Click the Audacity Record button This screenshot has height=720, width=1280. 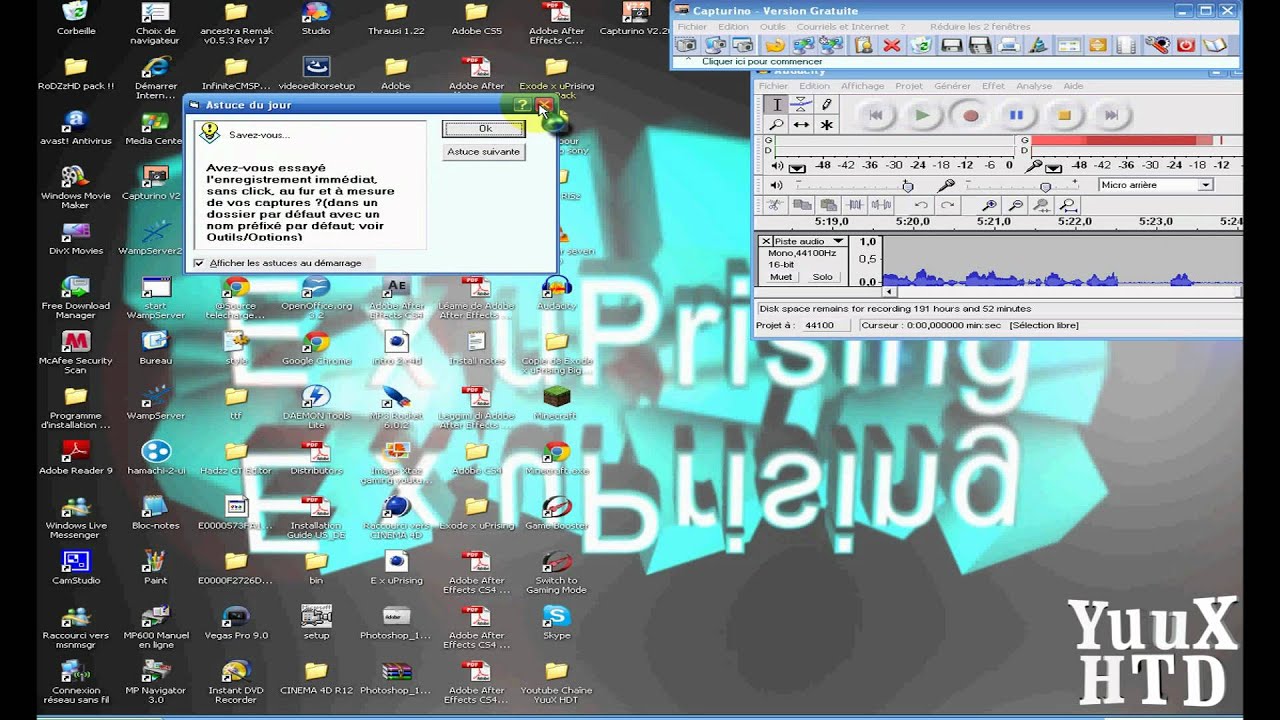pos(970,115)
